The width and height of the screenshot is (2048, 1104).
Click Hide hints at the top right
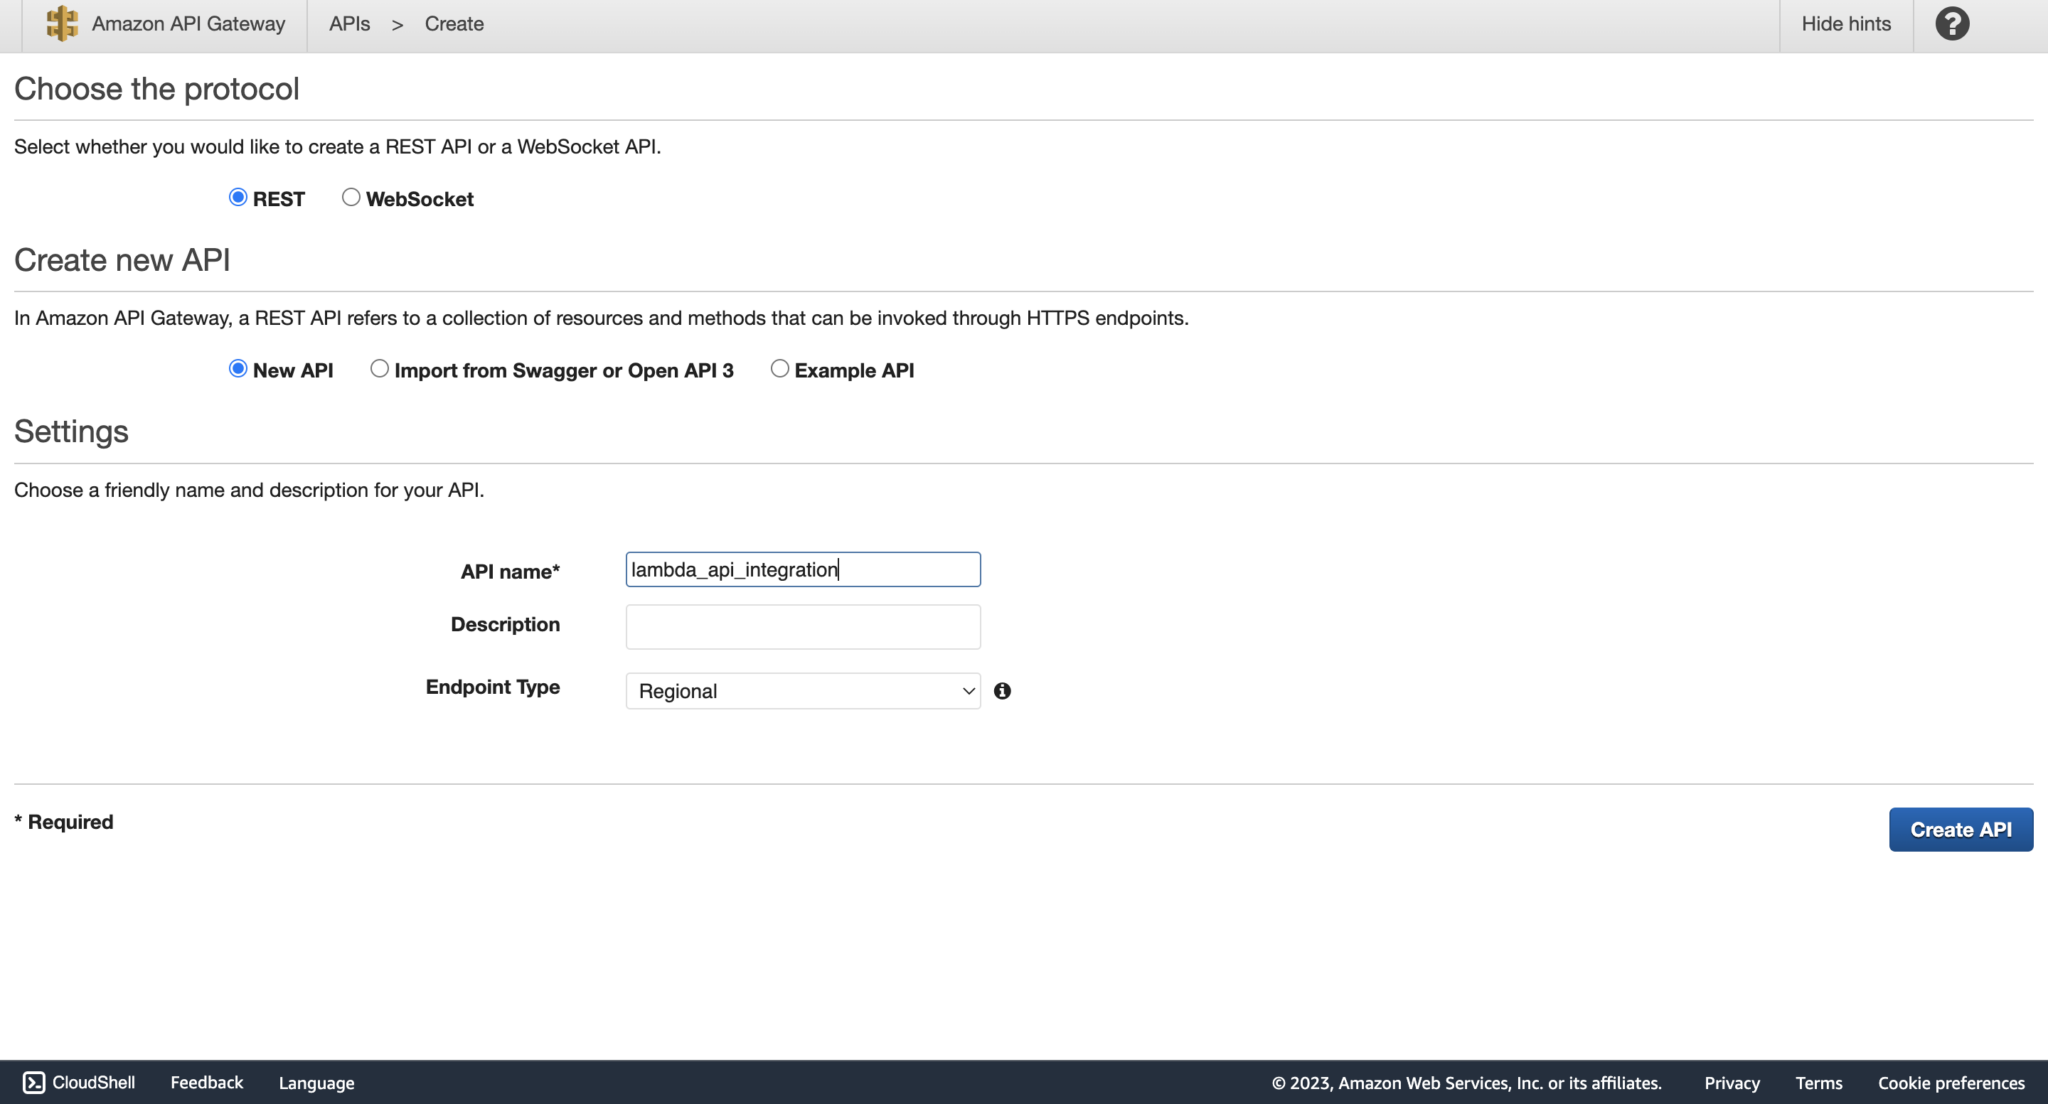click(x=1846, y=23)
